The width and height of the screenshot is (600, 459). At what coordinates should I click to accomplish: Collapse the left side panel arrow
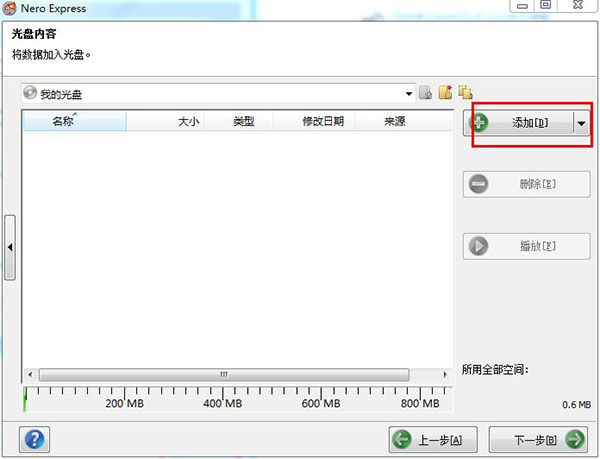click(9, 247)
